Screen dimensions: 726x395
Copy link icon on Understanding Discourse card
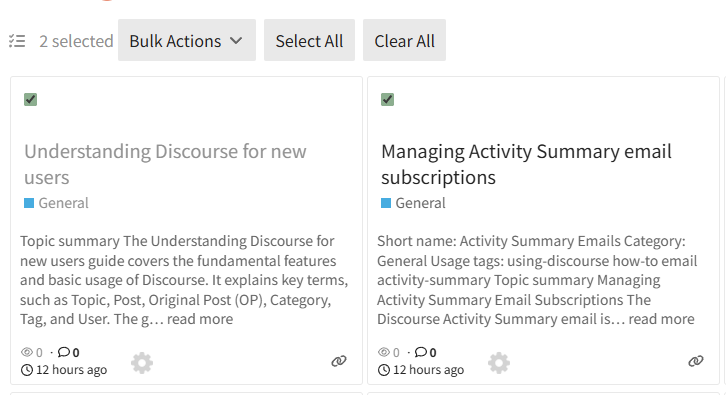tap(339, 361)
